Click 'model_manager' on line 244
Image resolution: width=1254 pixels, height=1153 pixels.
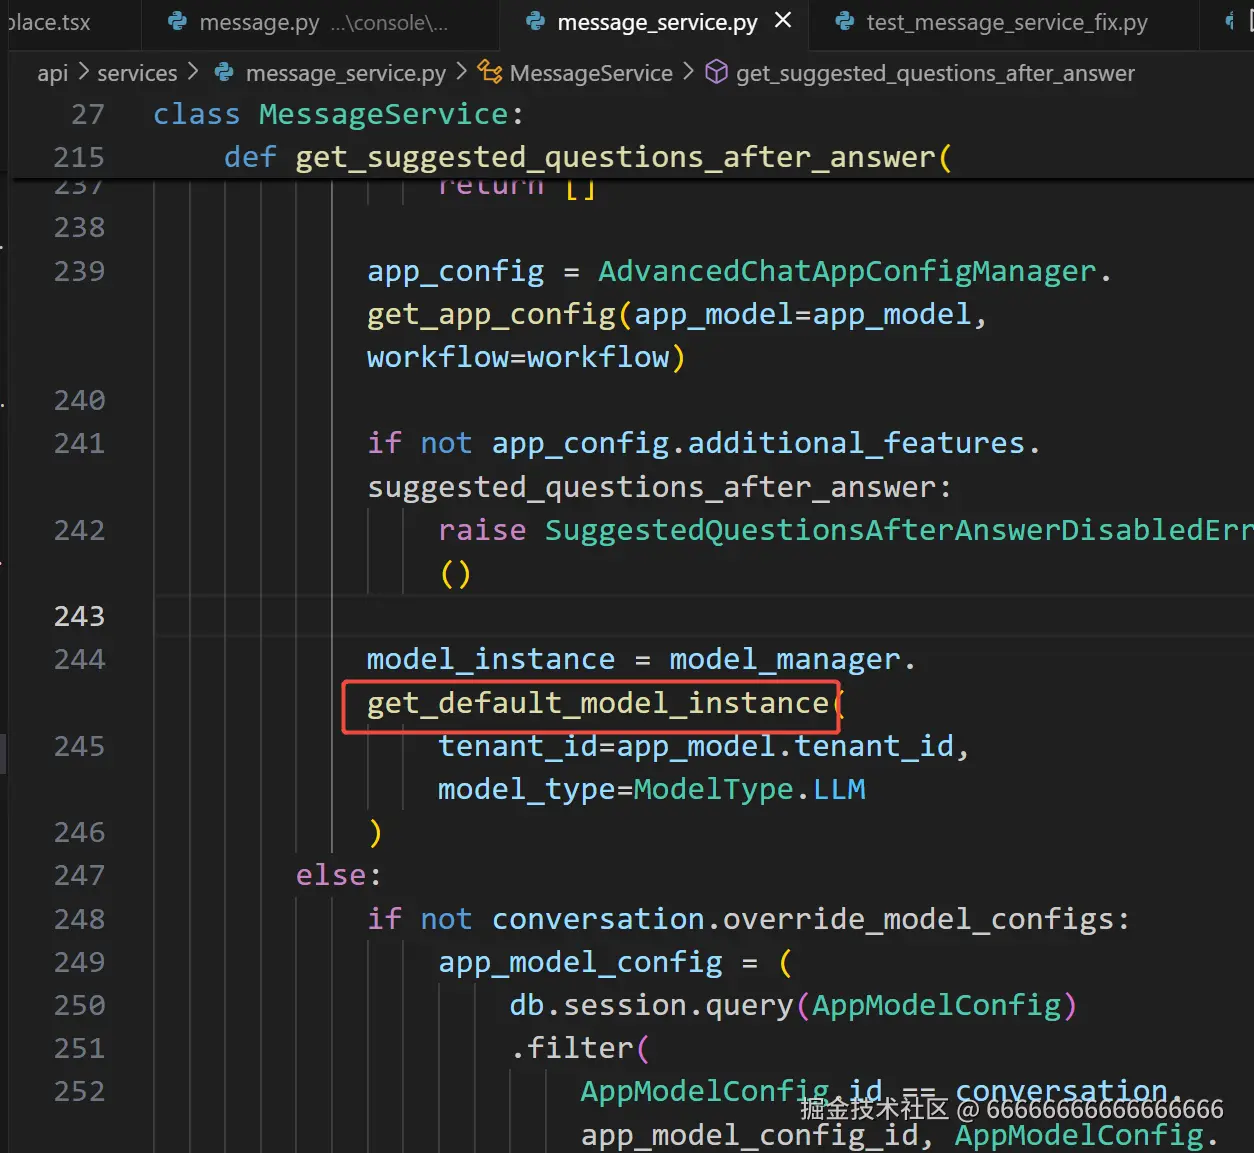tap(785, 659)
